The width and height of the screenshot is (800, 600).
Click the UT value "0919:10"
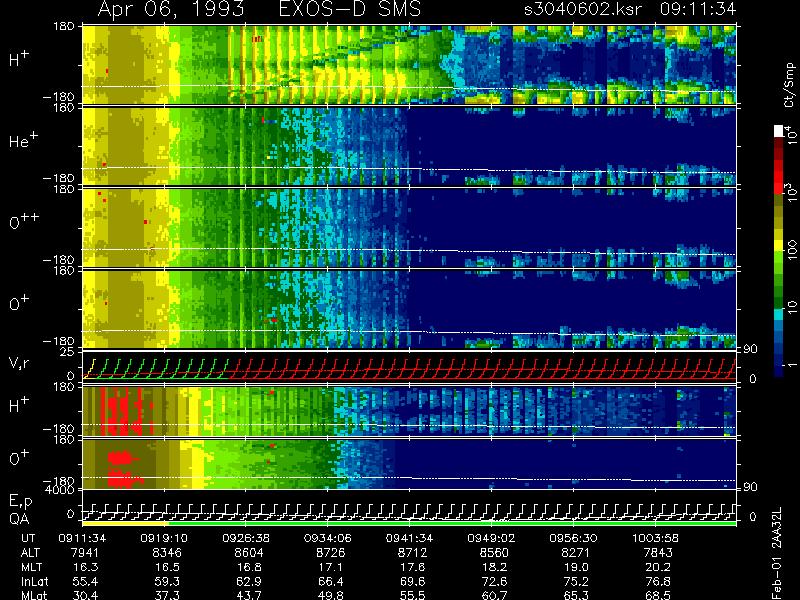pos(164,538)
